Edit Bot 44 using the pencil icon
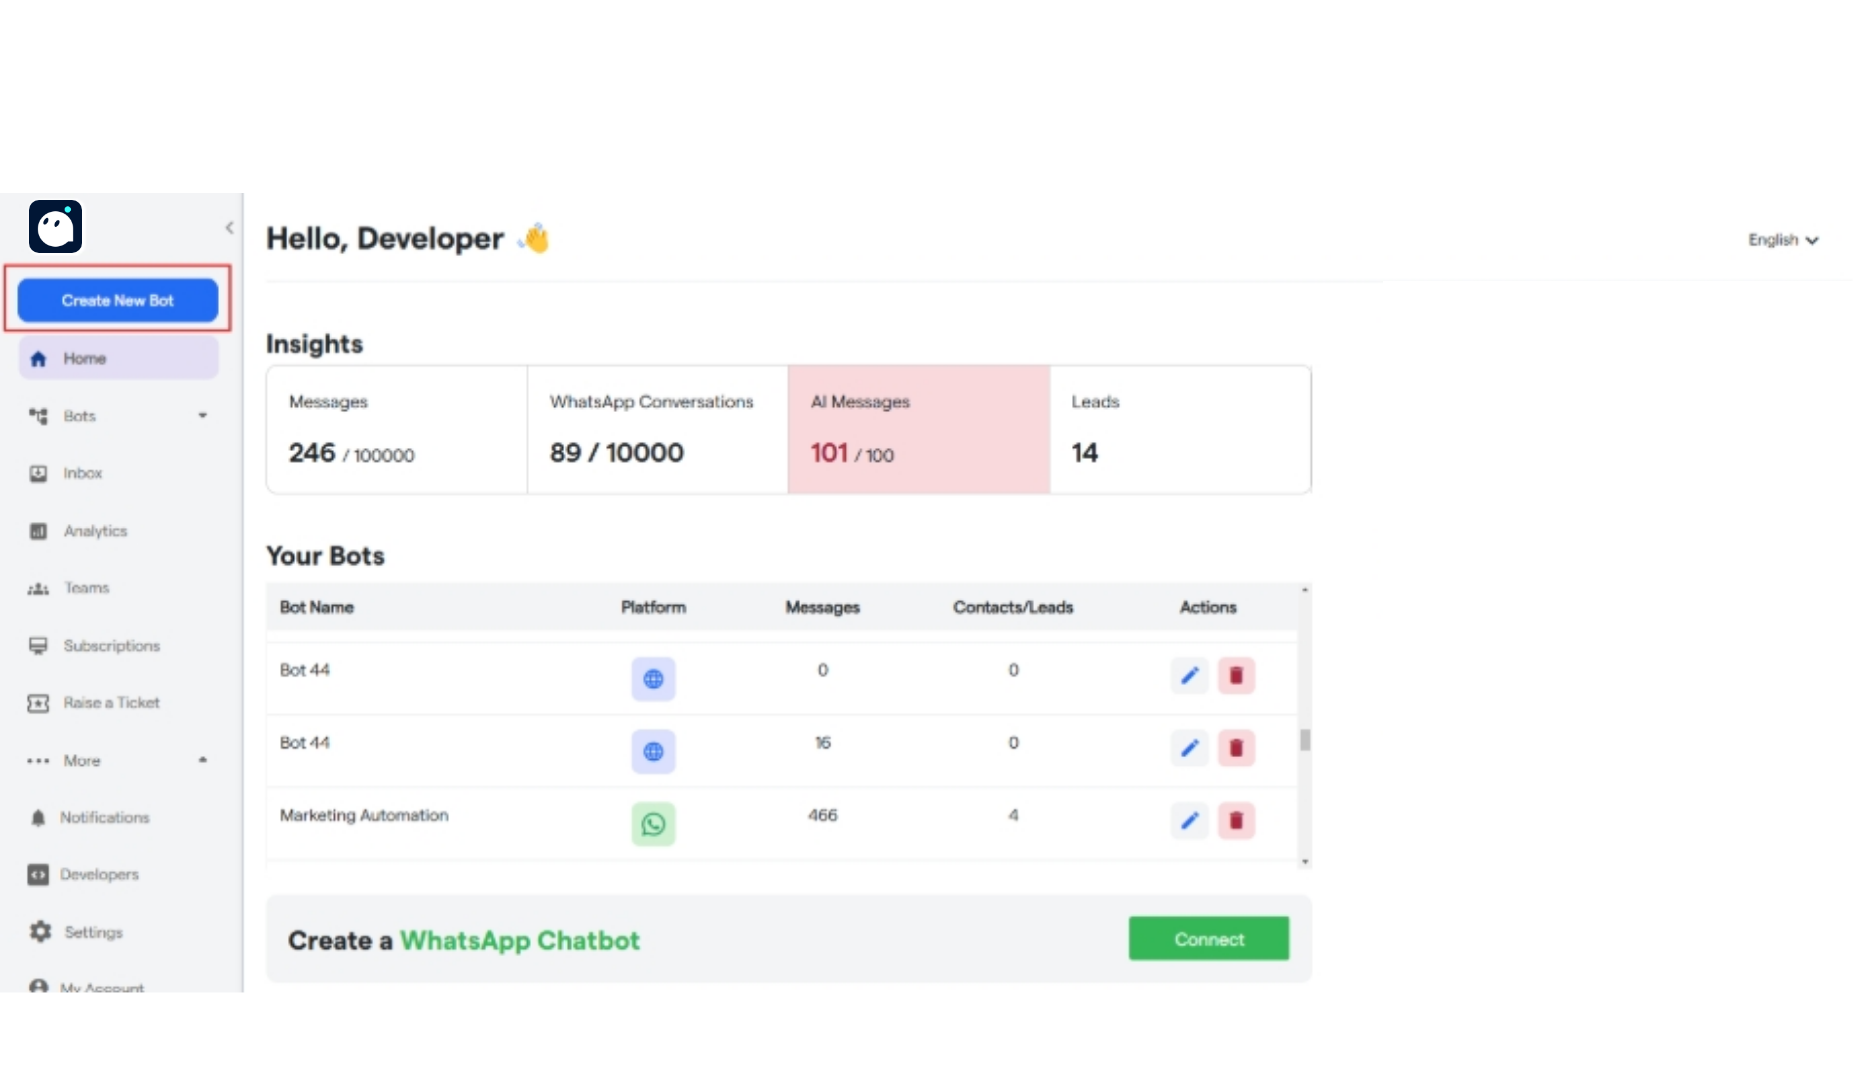Viewport: 1866px width, 1080px height. pyautogui.click(x=1189, y=675)
